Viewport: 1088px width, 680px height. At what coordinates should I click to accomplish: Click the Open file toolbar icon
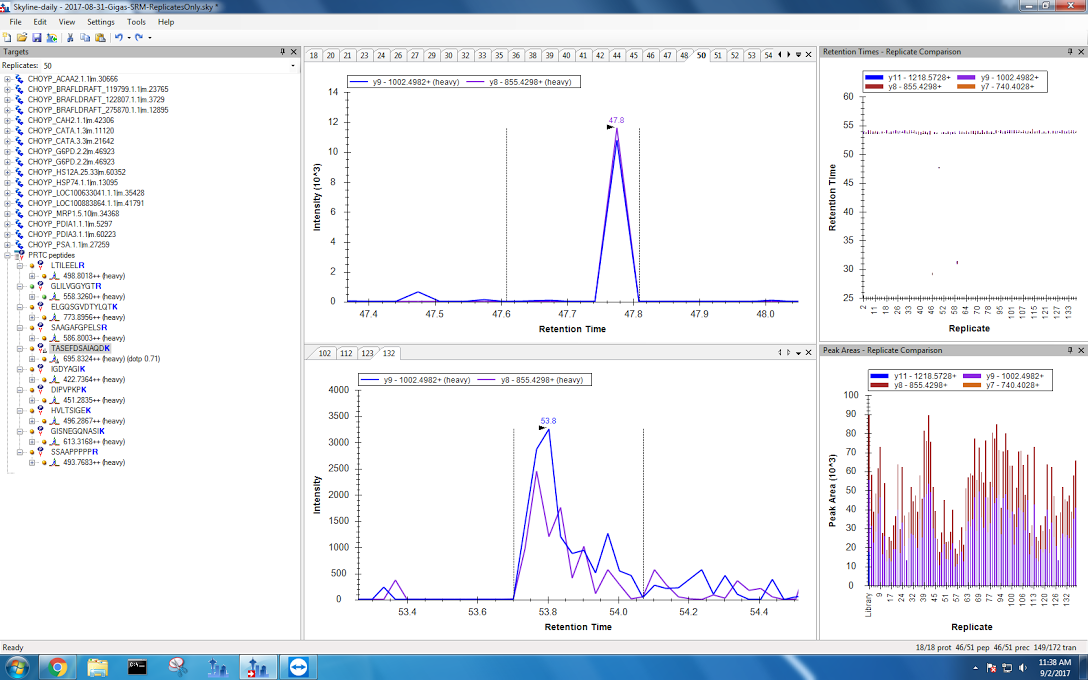22,37
